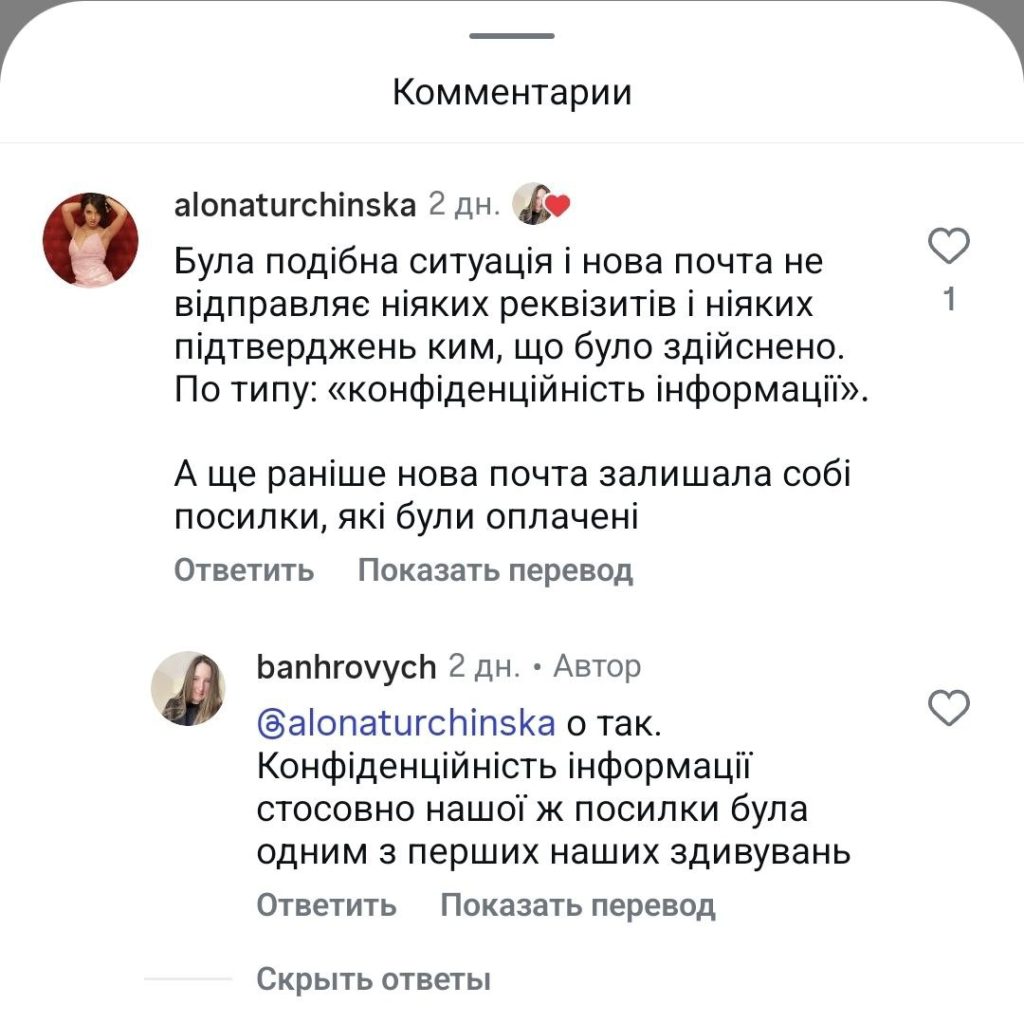This screenshot has height=1024, width=1024.
Task: Like the alonaturchinska comment with the heart
Action: (949, 245)
